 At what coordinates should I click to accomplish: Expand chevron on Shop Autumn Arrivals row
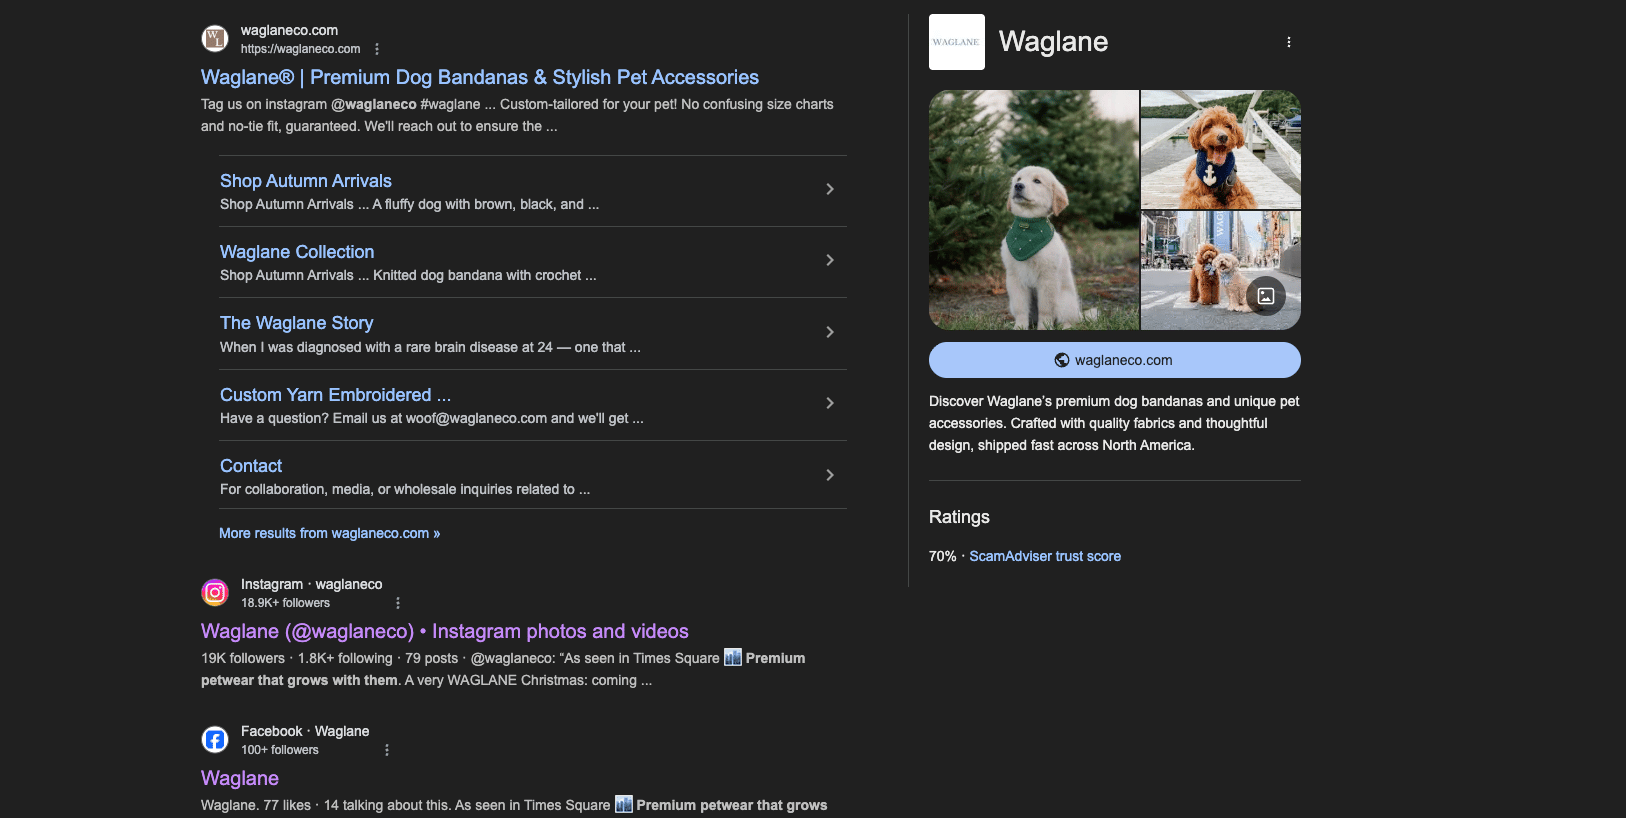830,189
